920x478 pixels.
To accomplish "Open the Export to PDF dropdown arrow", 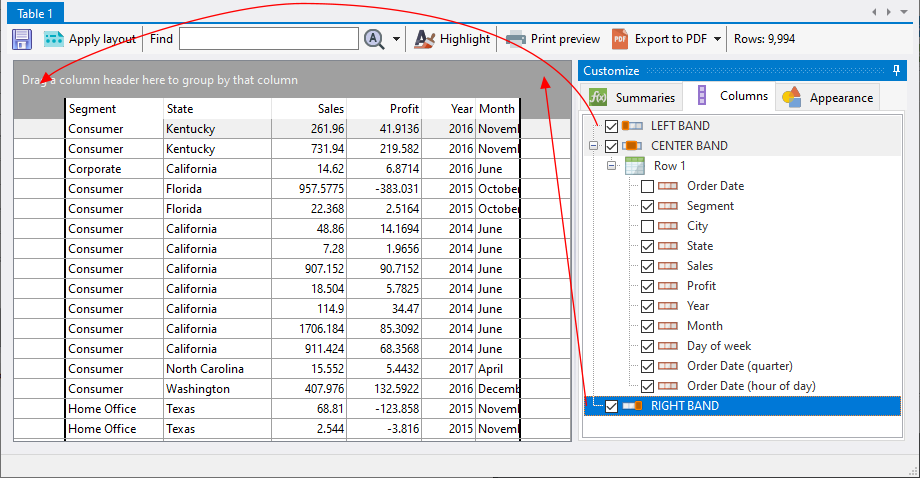I will 718,39.
